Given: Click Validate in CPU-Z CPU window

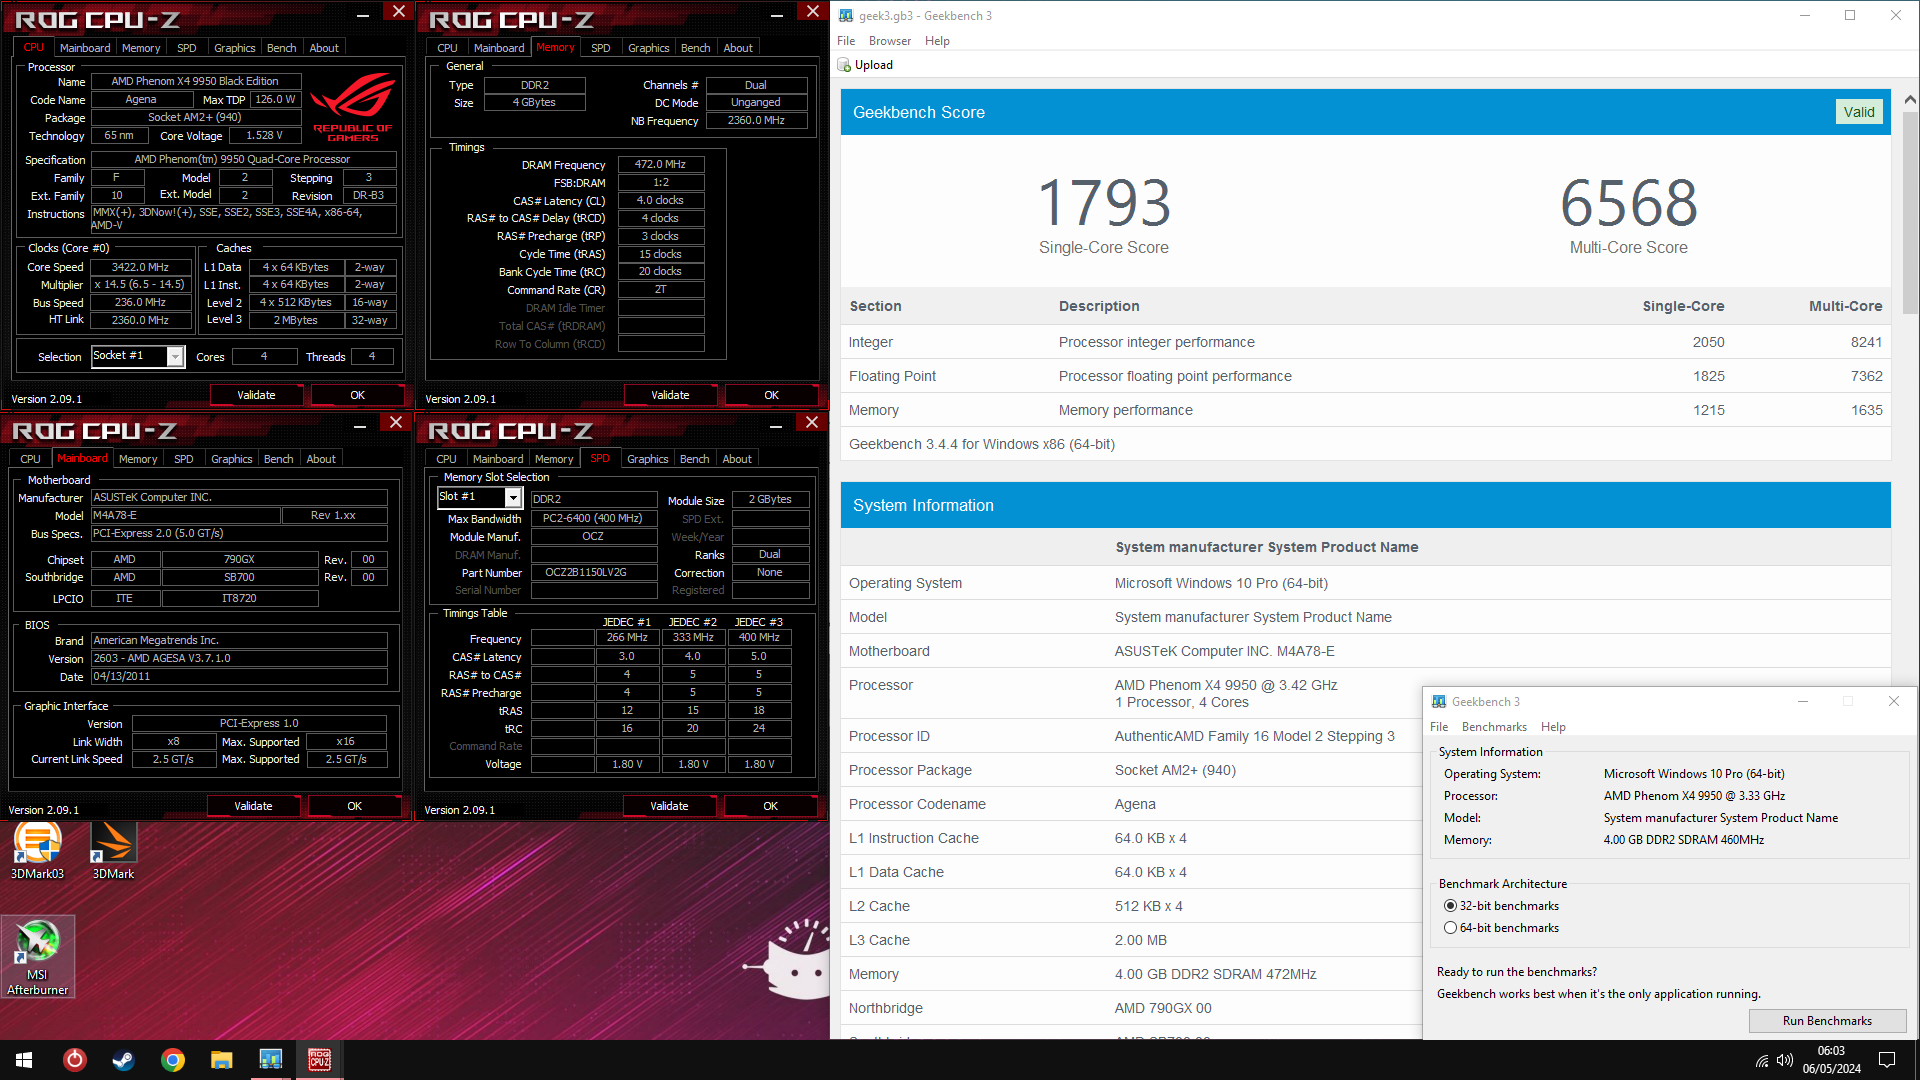Looking at the screenshot, I should pos(256,395).
